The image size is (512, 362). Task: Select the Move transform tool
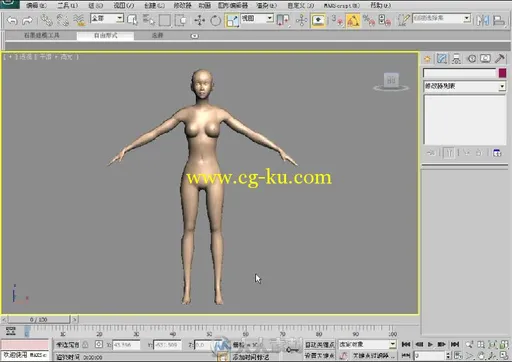click(x=199, y=21)
